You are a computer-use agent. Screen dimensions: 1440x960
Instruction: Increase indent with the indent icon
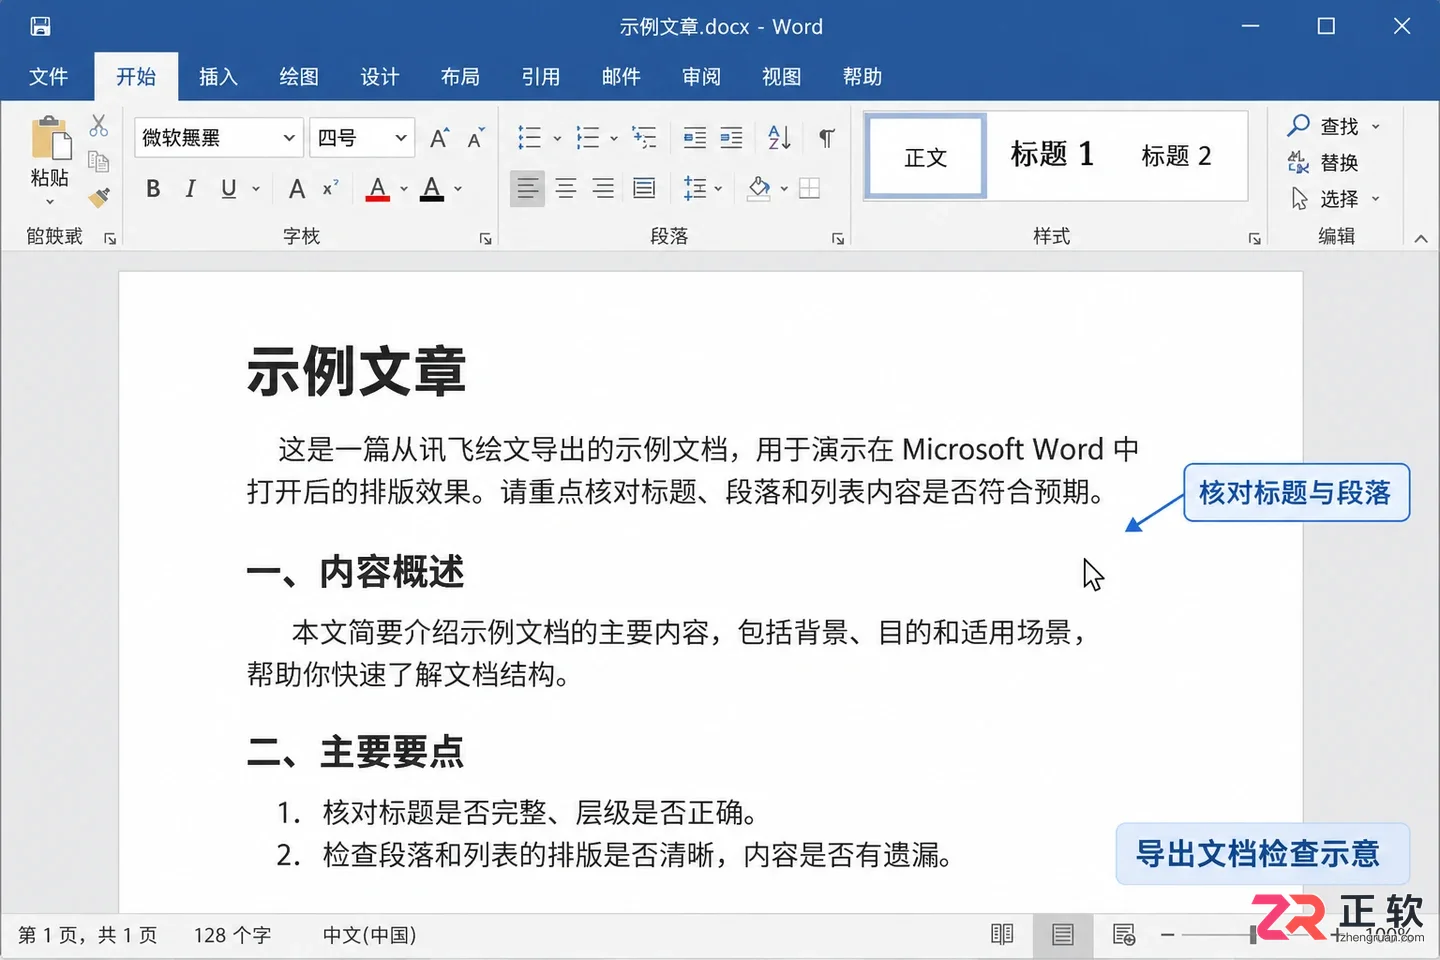(x=732, y=138)
